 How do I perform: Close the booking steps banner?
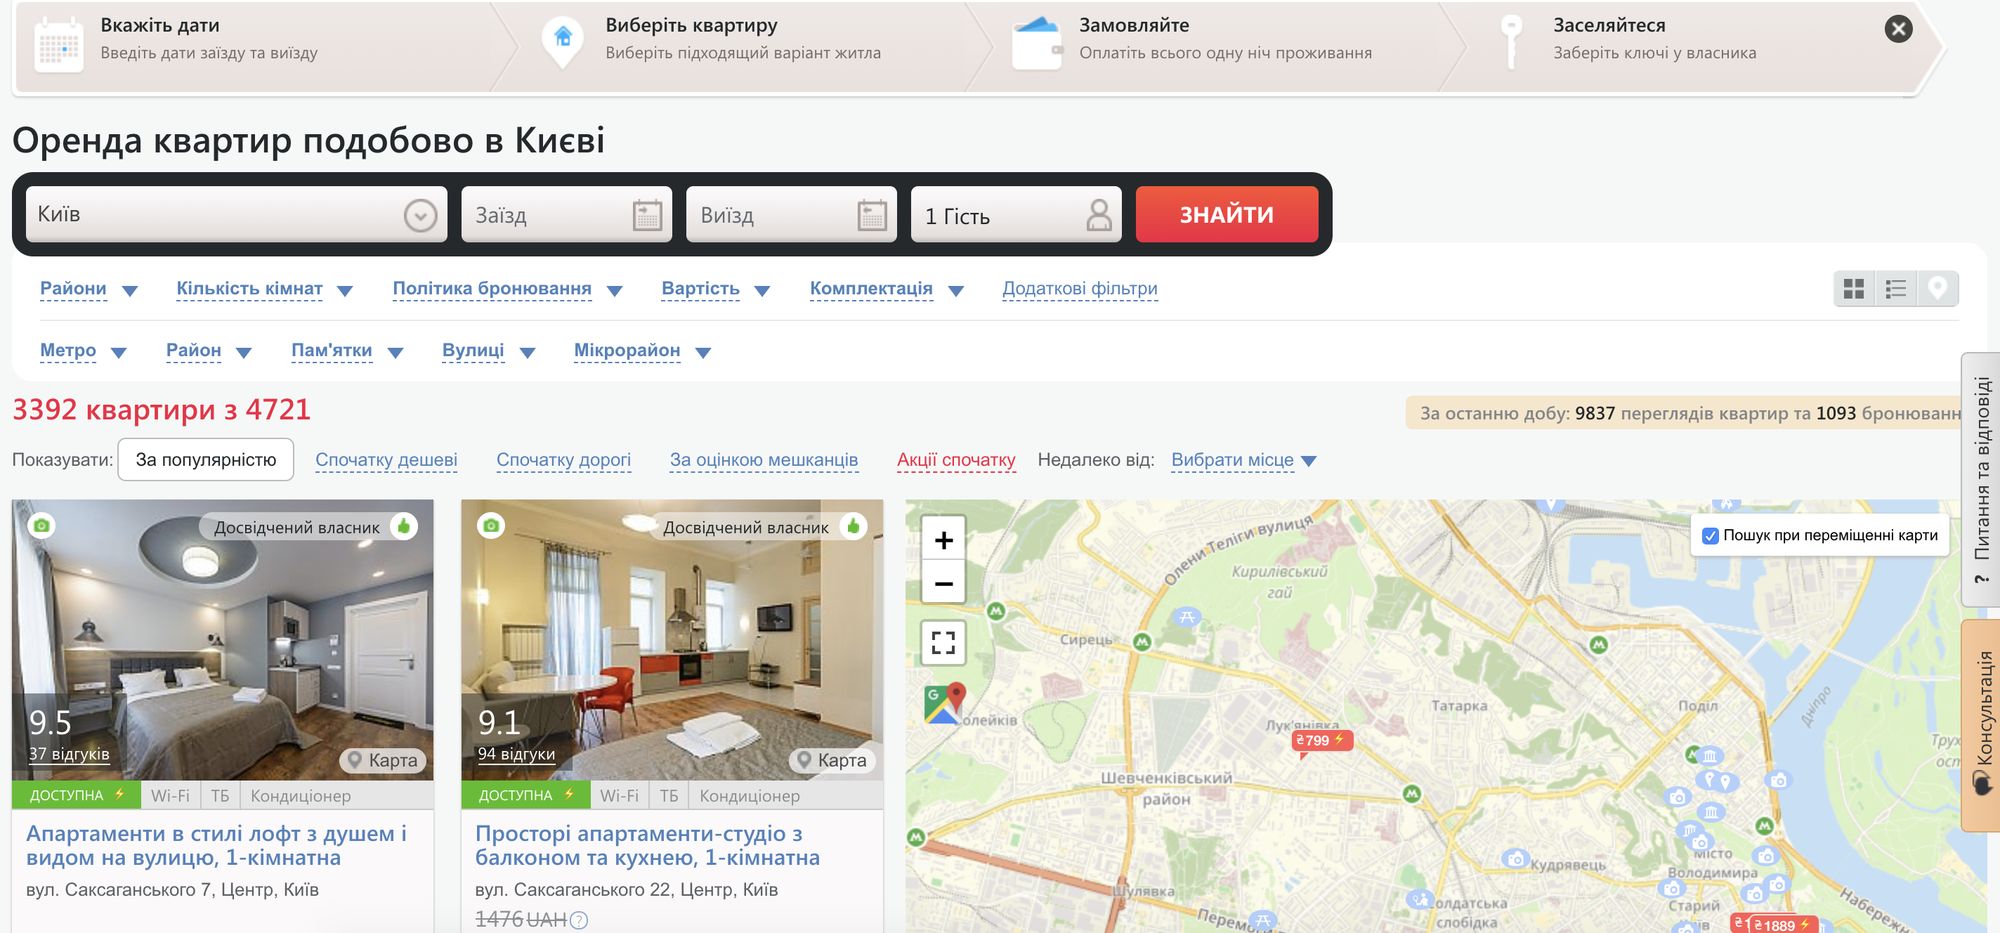point(1898,29)
